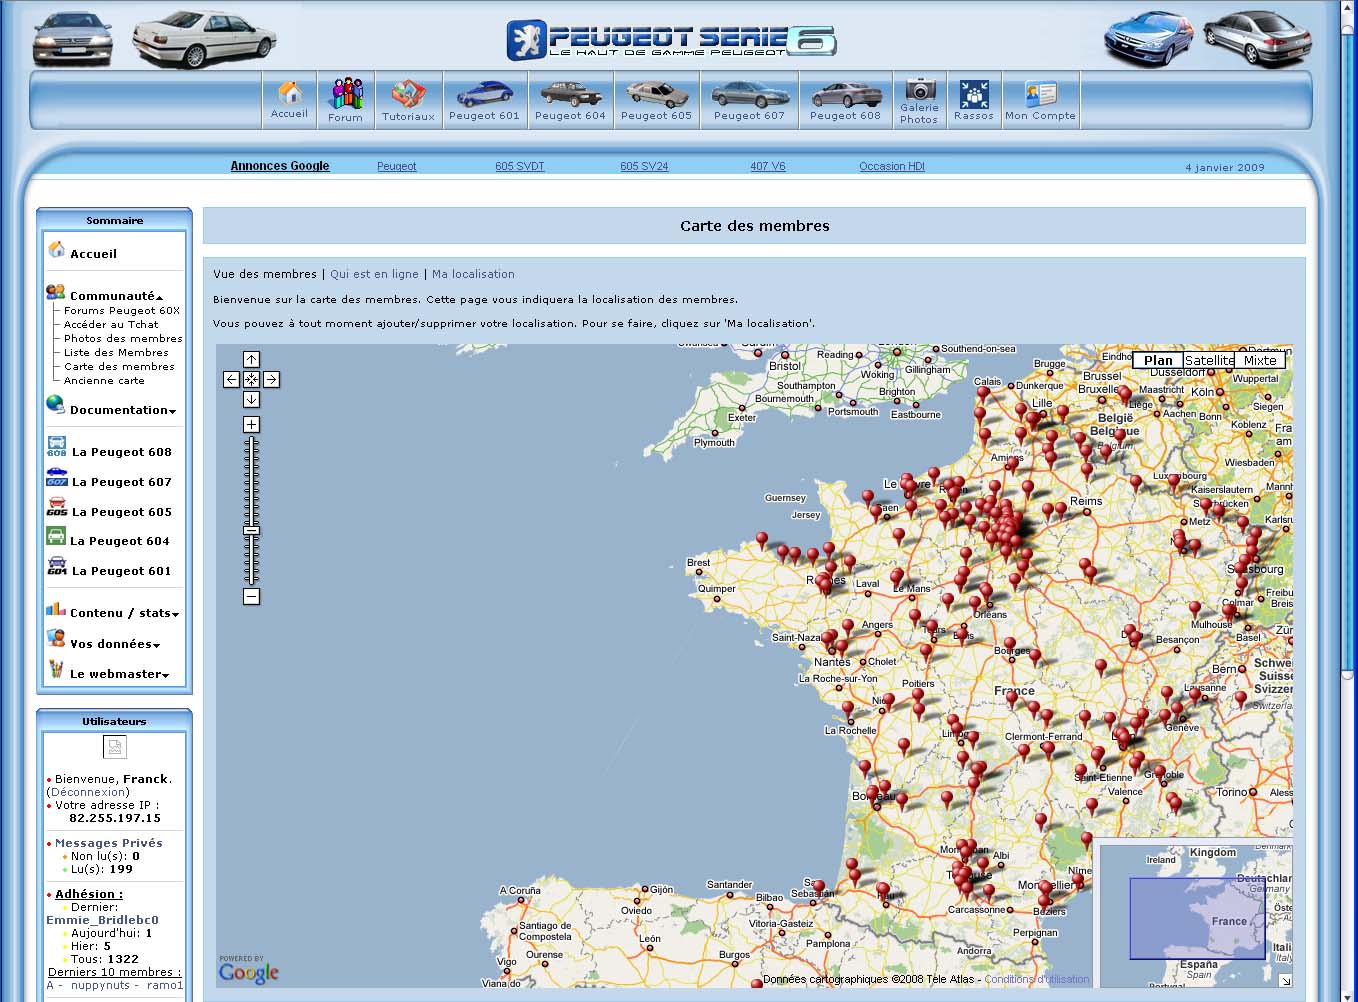The image size is (1358, 1002).
Task: Open La Peugeot 605 sidebar entry
Action: [x=121, y=512]
